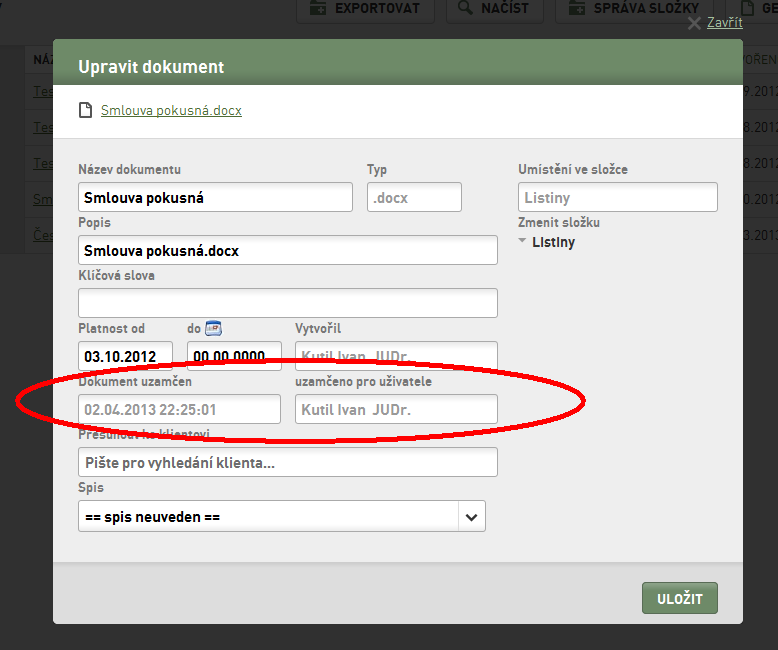Open the calendar icon next to 'do'
778x650 pixels.
[x=213, y=328]
